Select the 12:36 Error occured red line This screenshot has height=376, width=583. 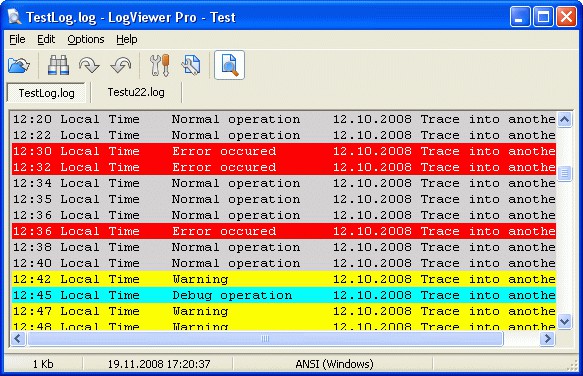[284, 231]
